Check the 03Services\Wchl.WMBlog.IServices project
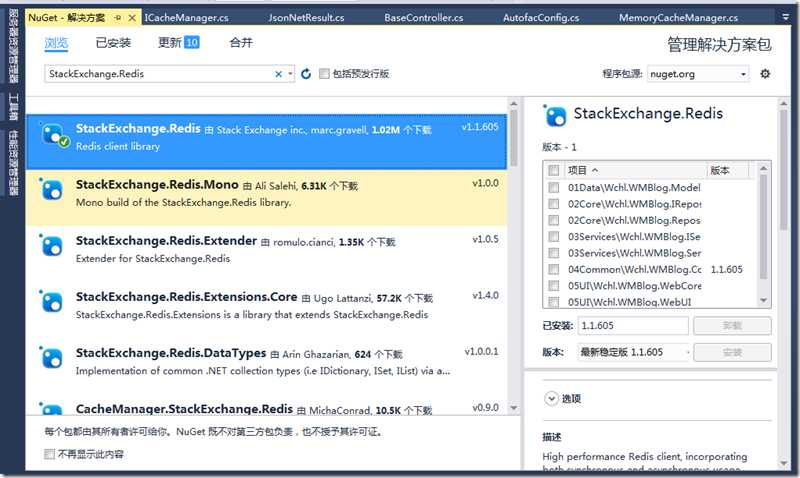Image resolution: width=800 pixels, height=478 pixels. click(x=554, y=237)
